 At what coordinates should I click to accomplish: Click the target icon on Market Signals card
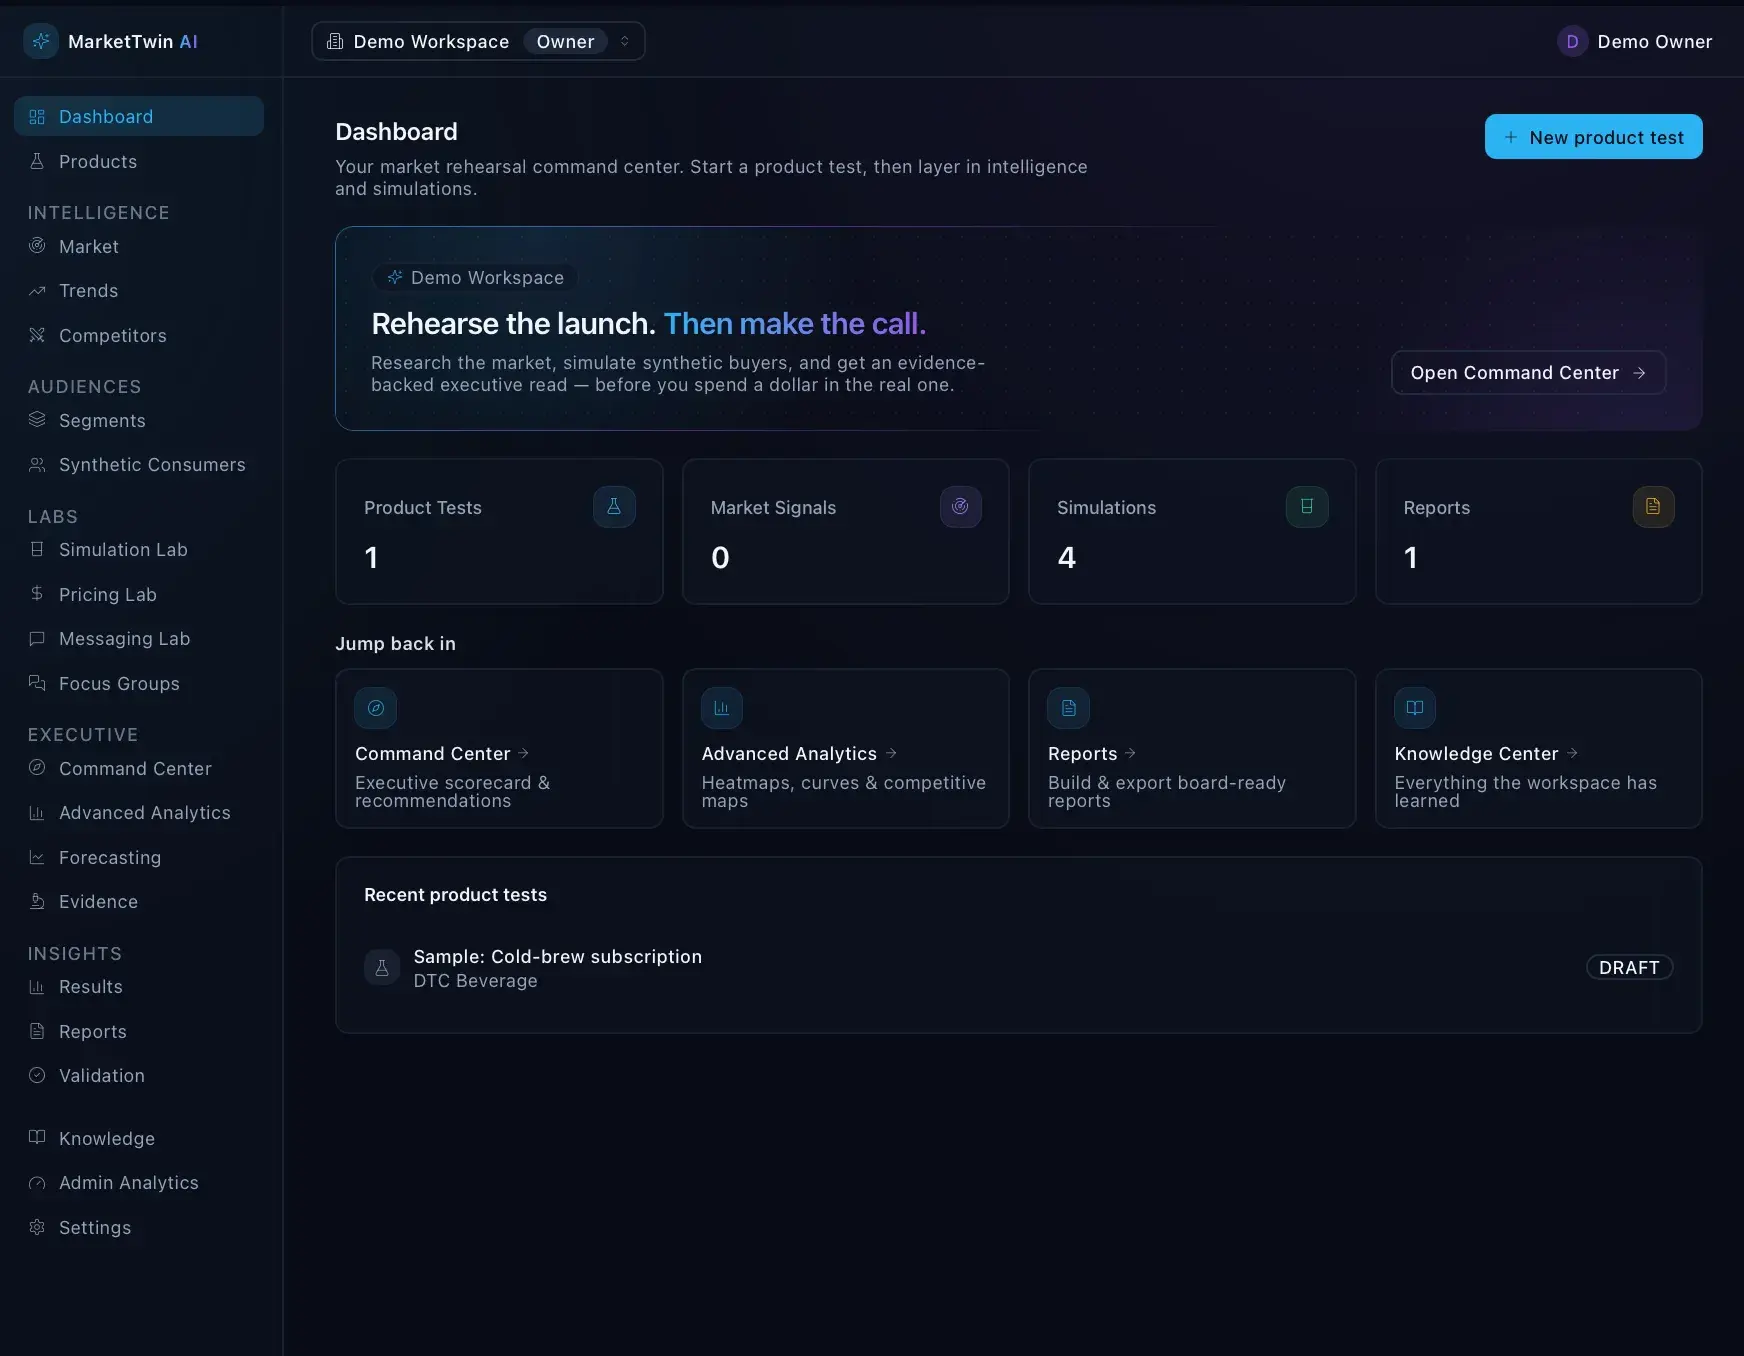tap(960, 507)
